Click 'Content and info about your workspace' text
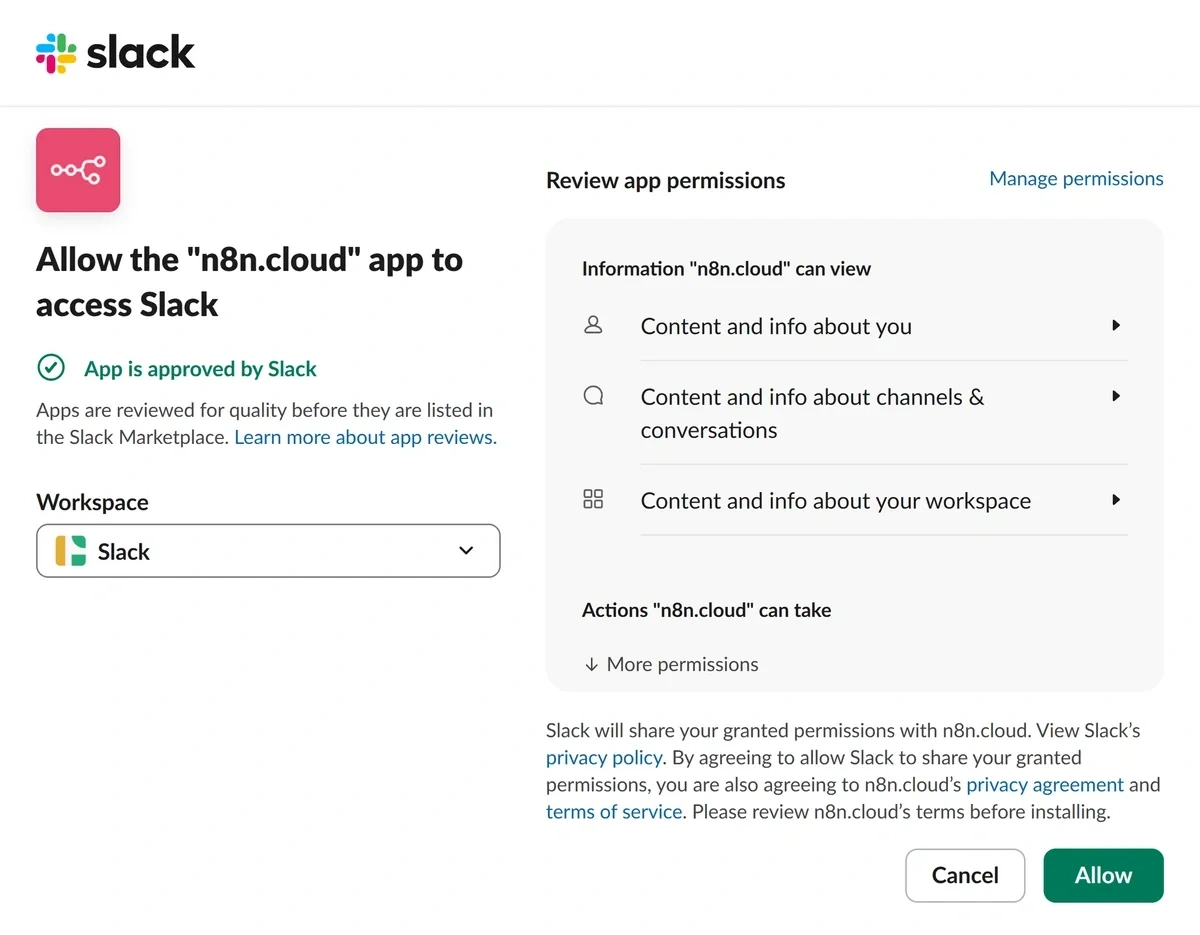Image resolution: width=1200 pixels, height=935 pixels. point(836,500)
